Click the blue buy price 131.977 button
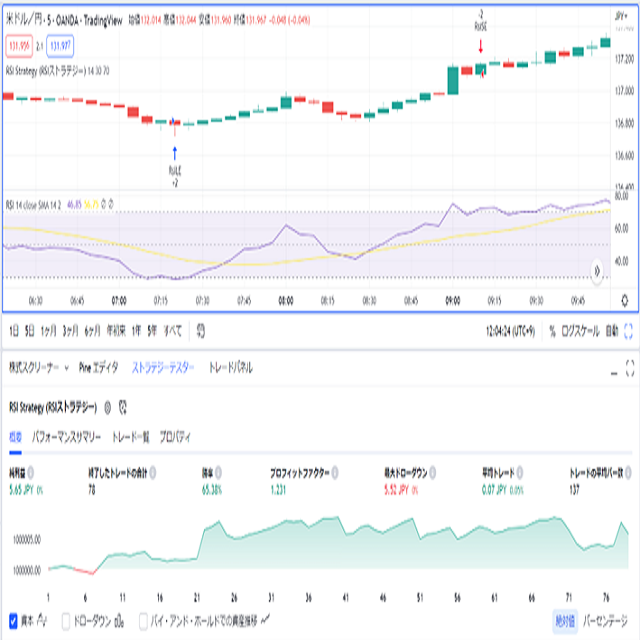The width and height of the screenshot is (640, 640). coord(60,46)
